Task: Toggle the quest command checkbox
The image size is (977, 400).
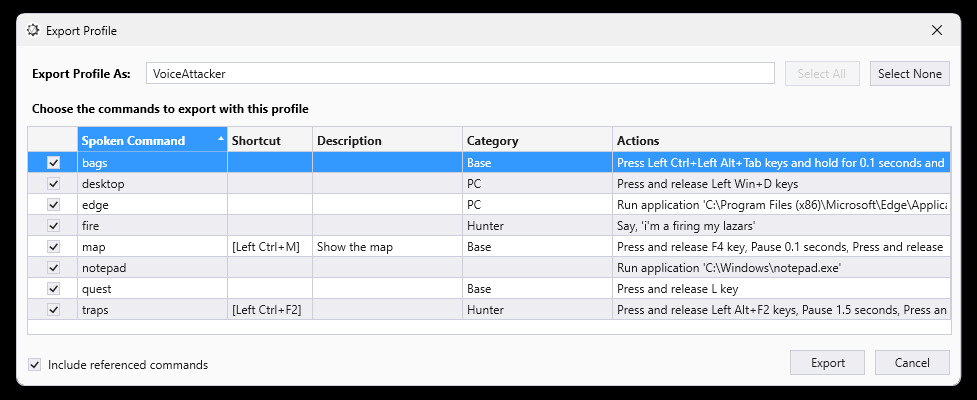Action: pyautogui.click(x=54, y=289)
